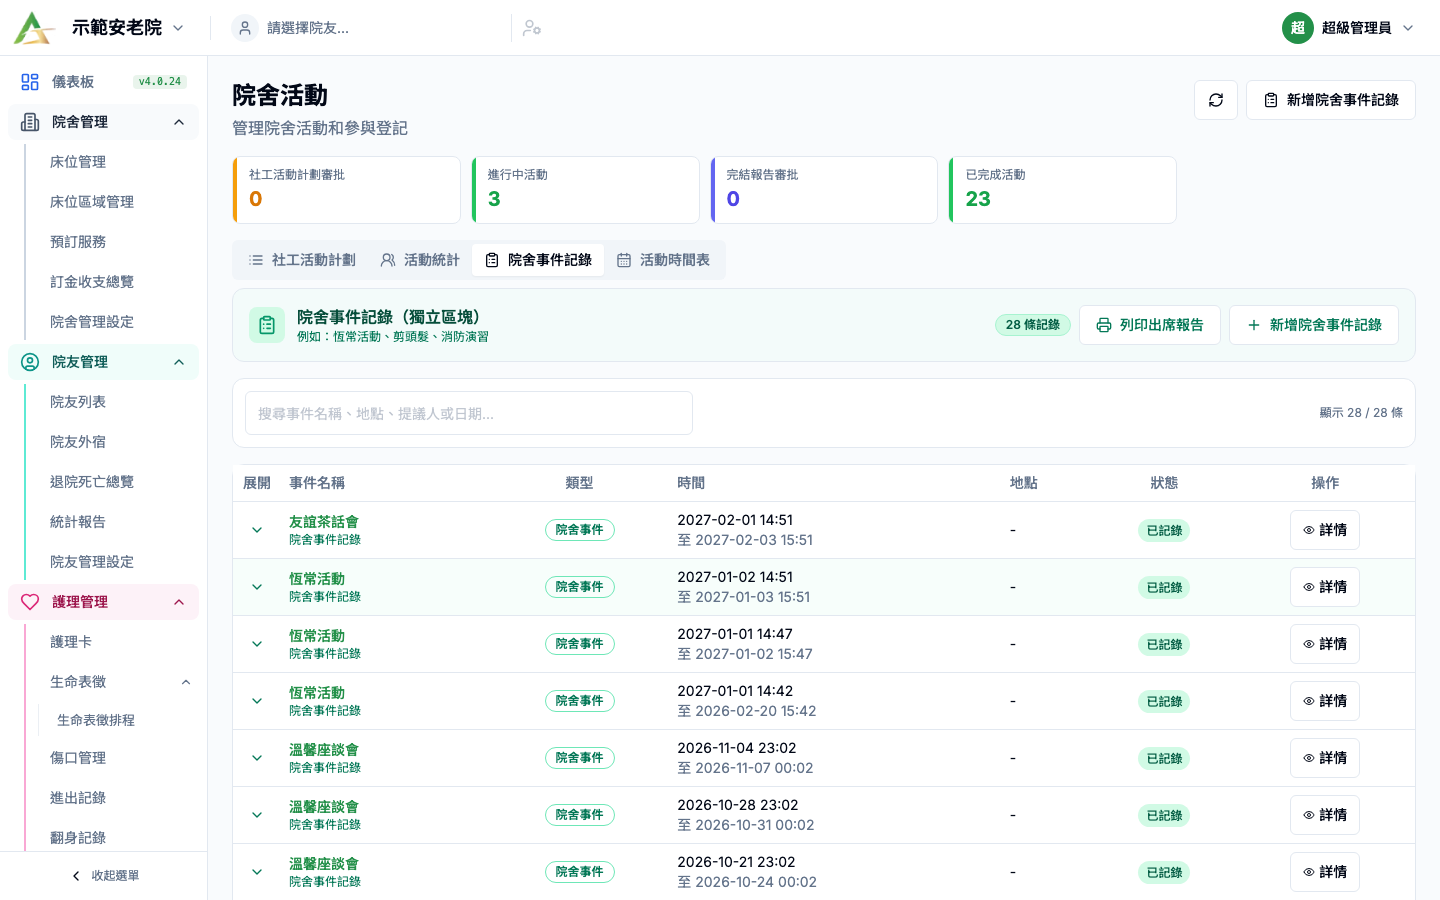Expand the 恆常活動 row dated 2027-01-01 14:47
Viewport: 1440px width, 900px height.
coord(257,644)
